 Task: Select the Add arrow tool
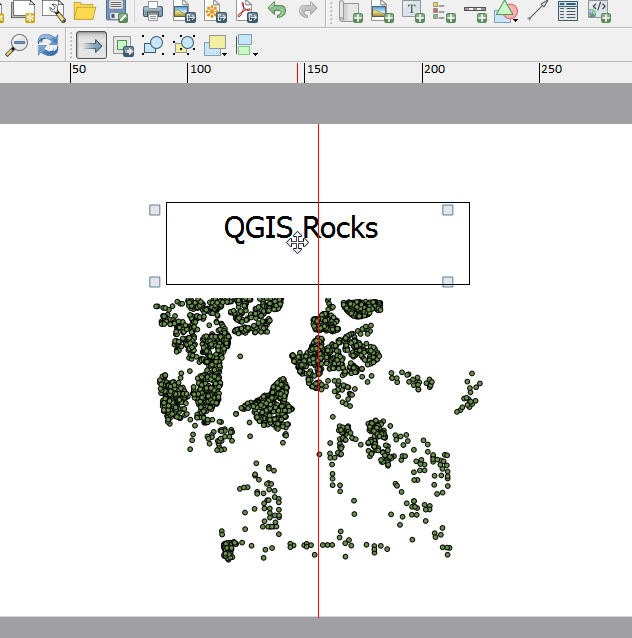538,12
